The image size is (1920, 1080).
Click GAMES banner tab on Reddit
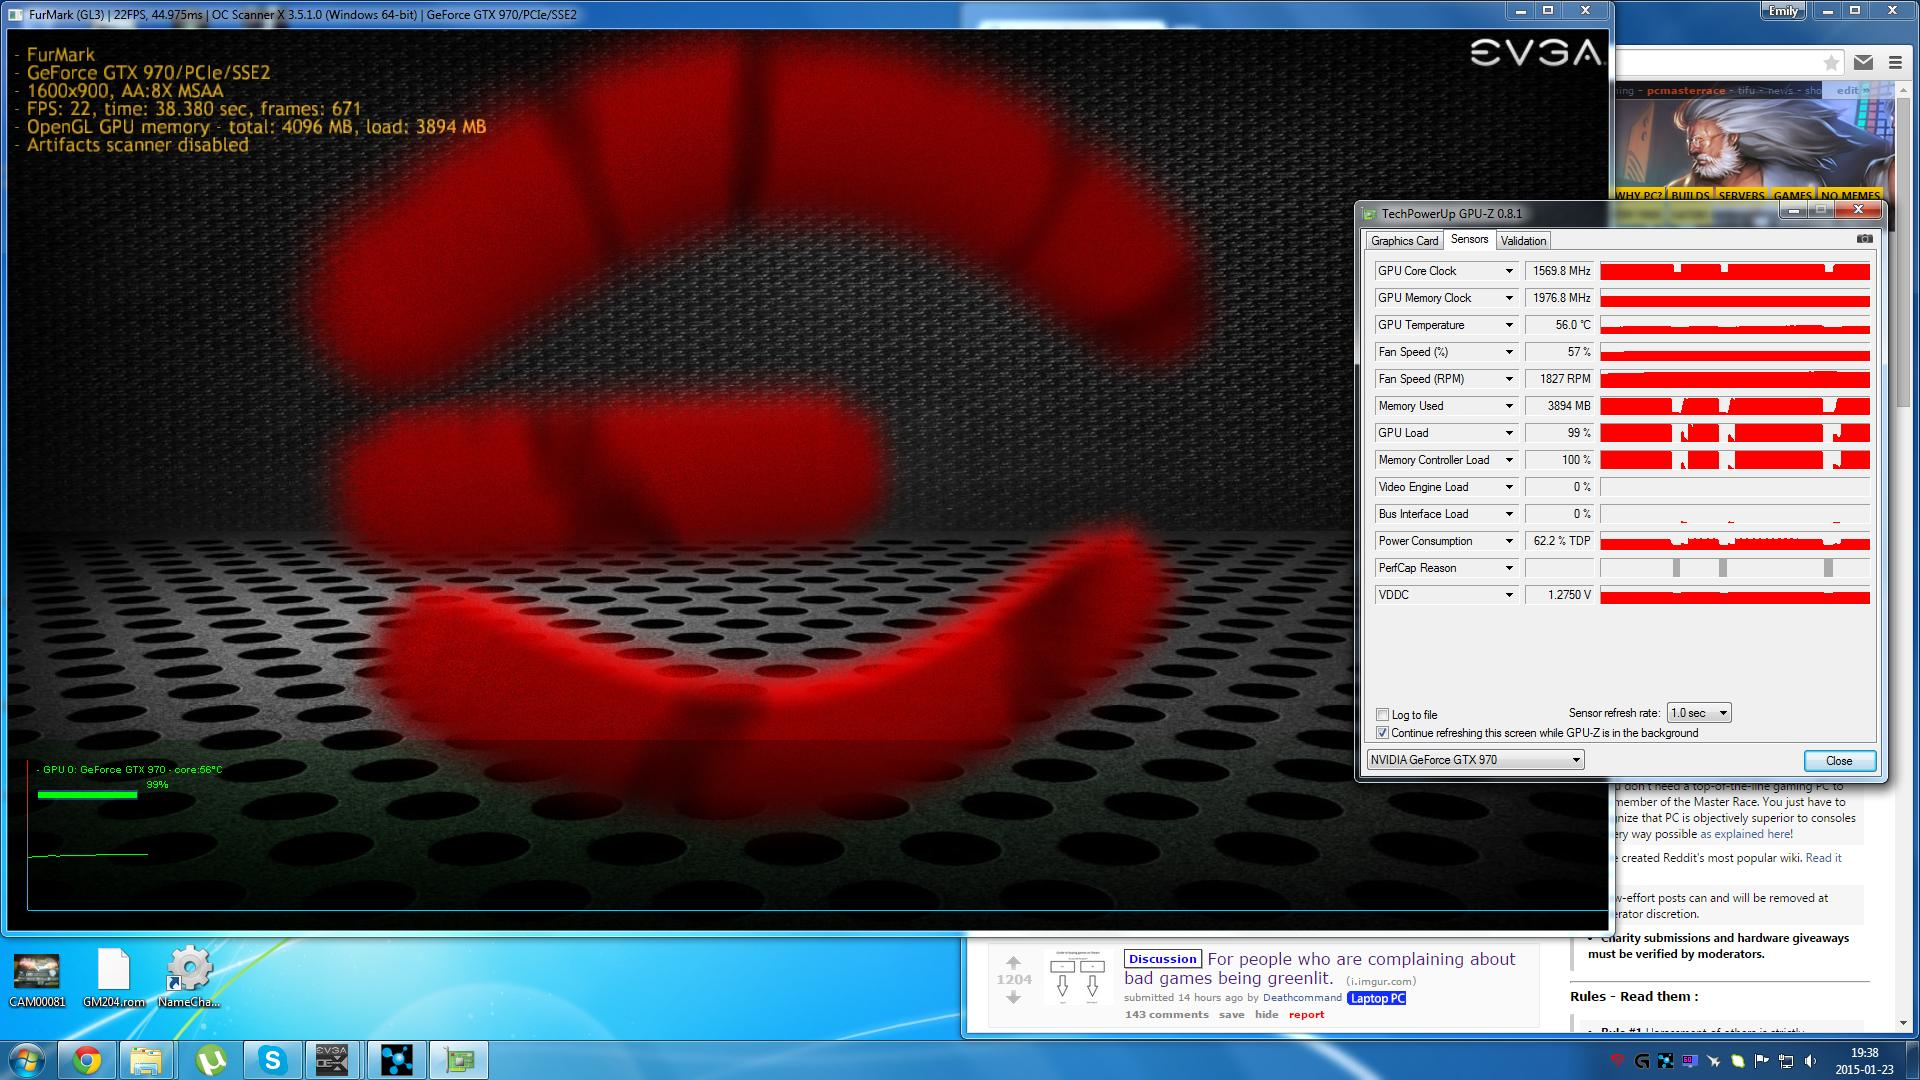(1793, 195)
